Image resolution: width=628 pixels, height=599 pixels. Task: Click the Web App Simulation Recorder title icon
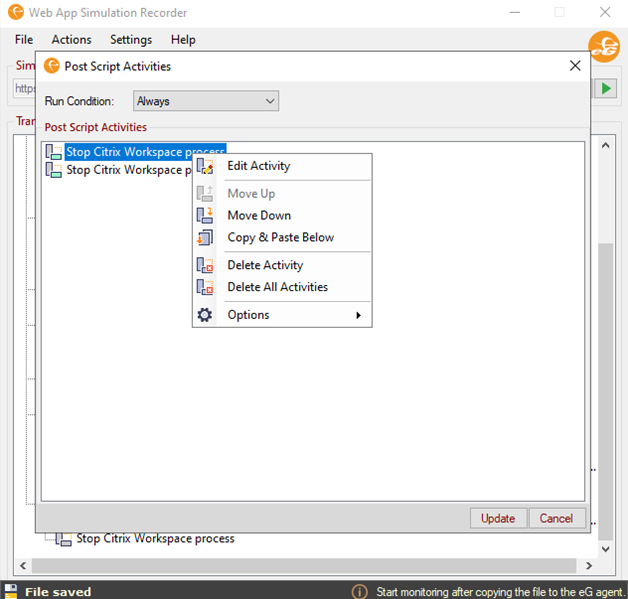click(16, 12)
